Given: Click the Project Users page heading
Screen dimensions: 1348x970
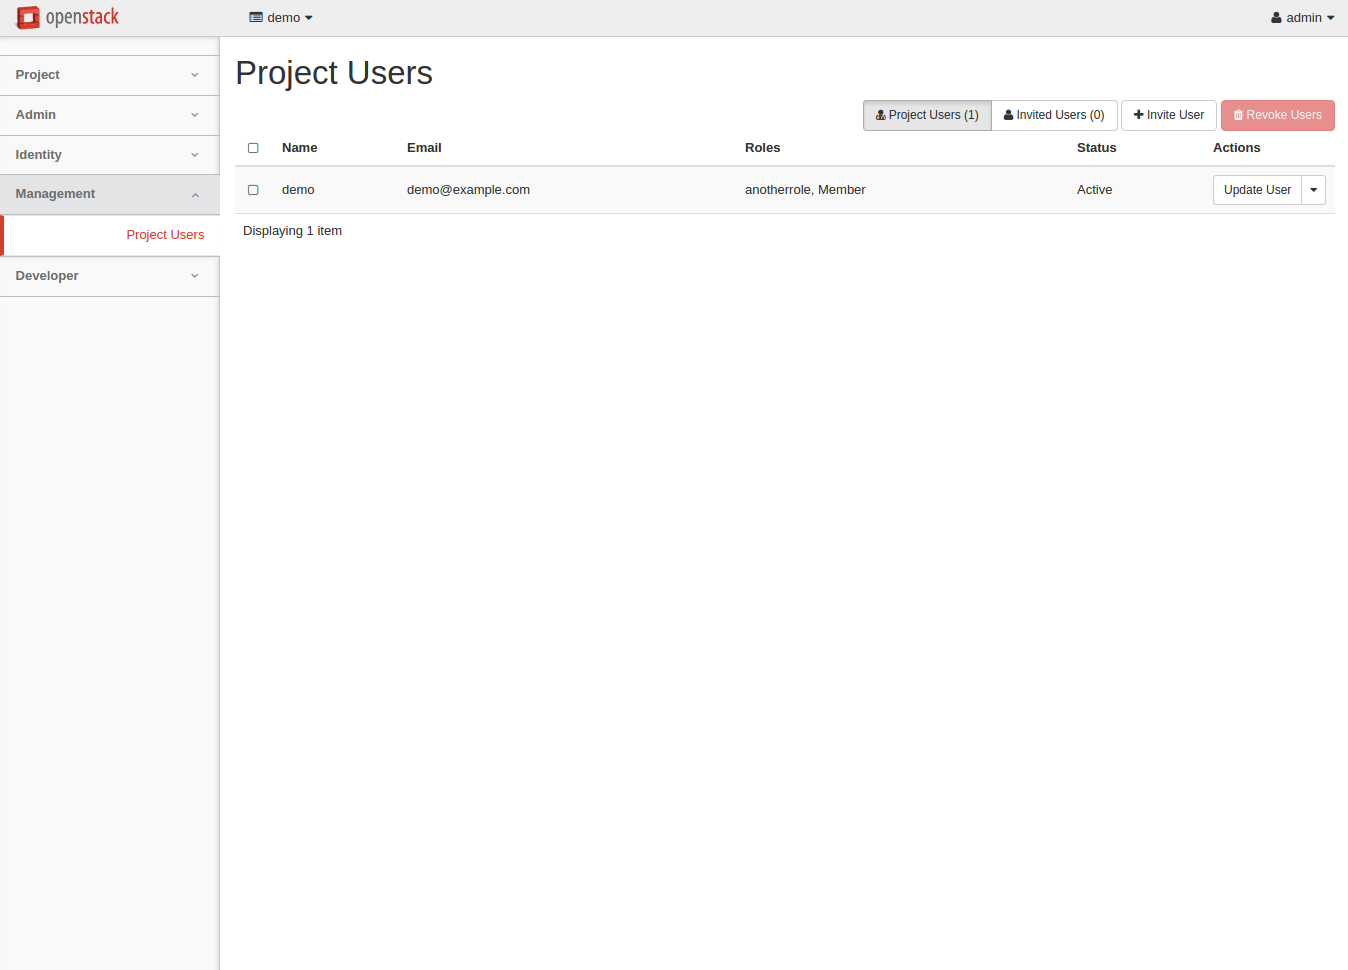Looking at the screenshot, I should [334, 73].
